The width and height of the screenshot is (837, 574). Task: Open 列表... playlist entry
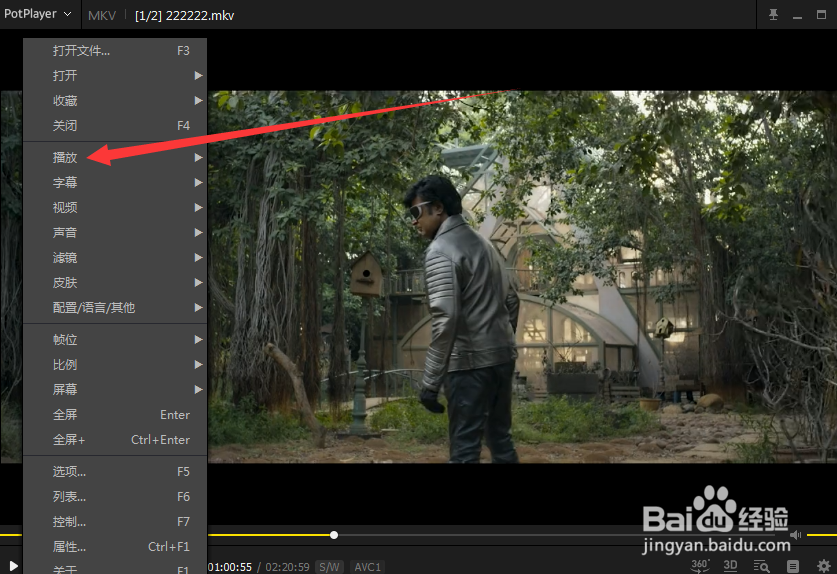pyautogui.click(x=115, y=497)
